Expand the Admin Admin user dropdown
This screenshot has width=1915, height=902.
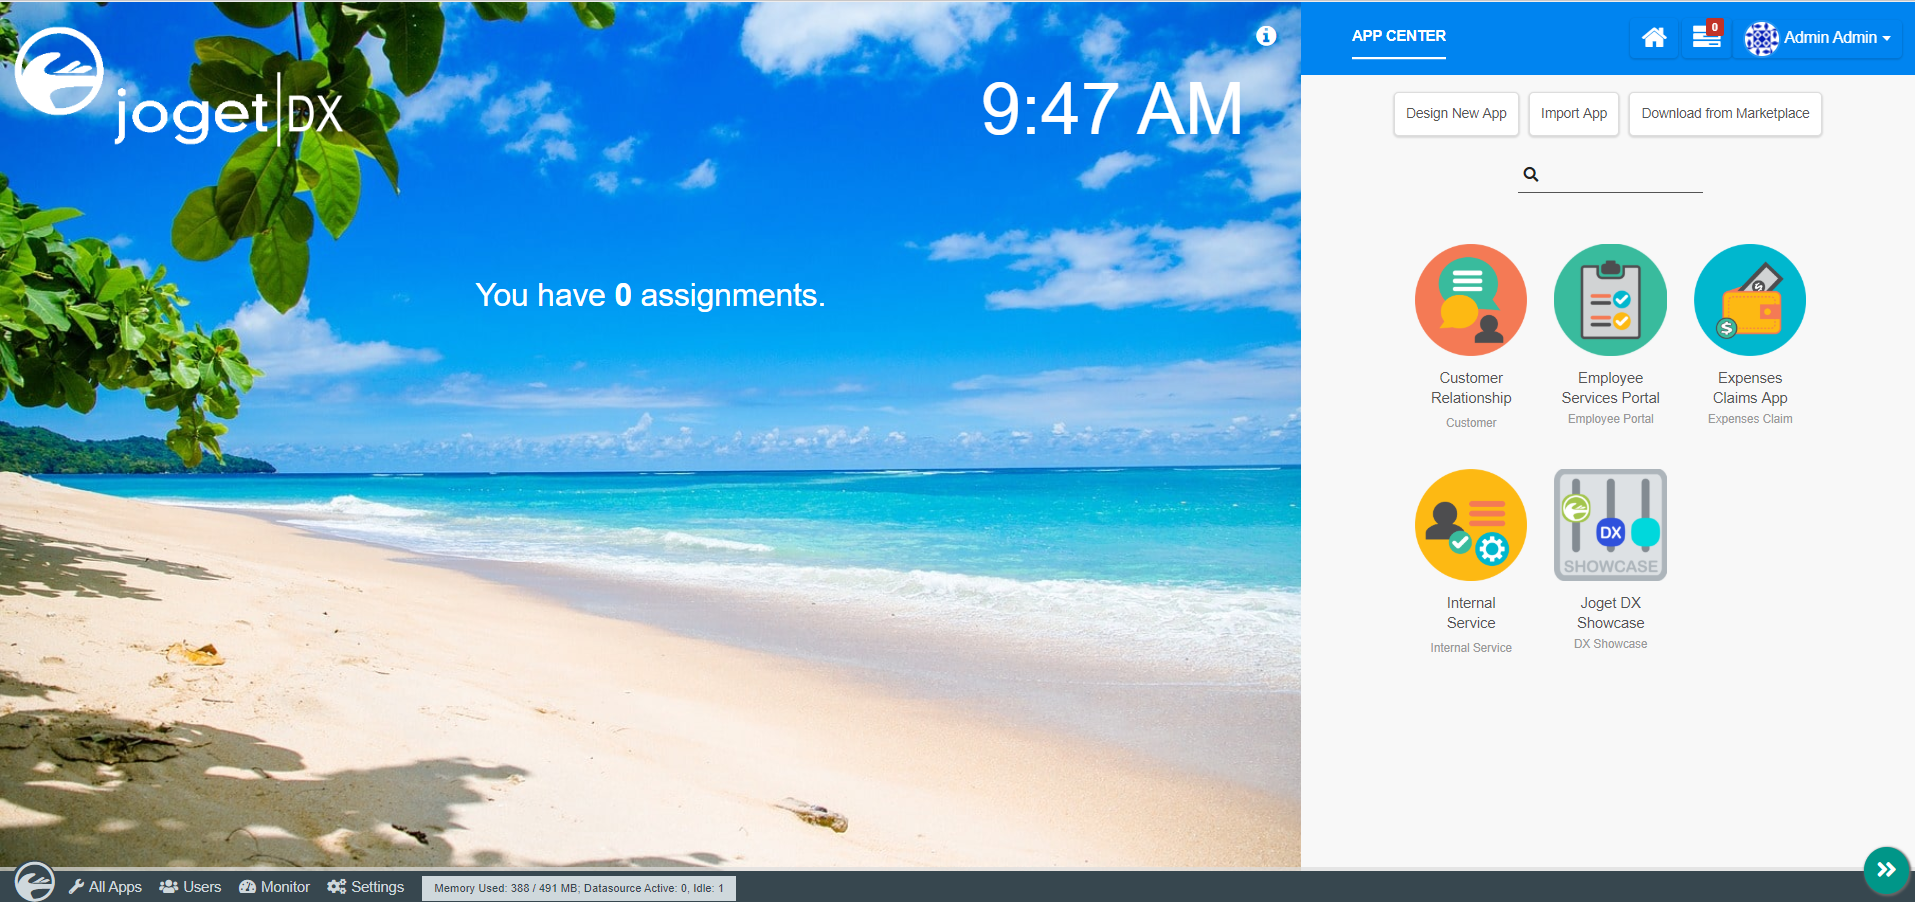[x=1818, y=38]
